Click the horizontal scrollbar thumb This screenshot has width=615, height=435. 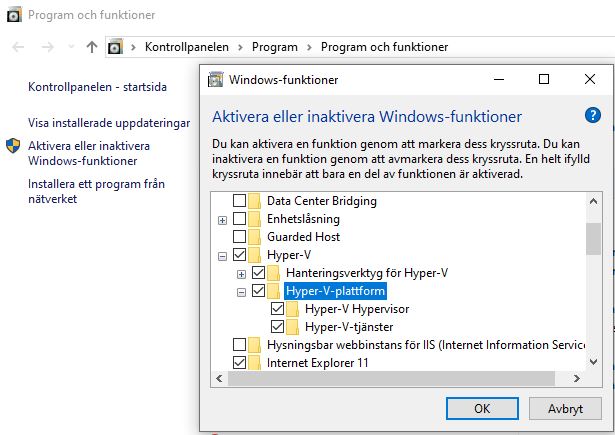coord(391,379)
